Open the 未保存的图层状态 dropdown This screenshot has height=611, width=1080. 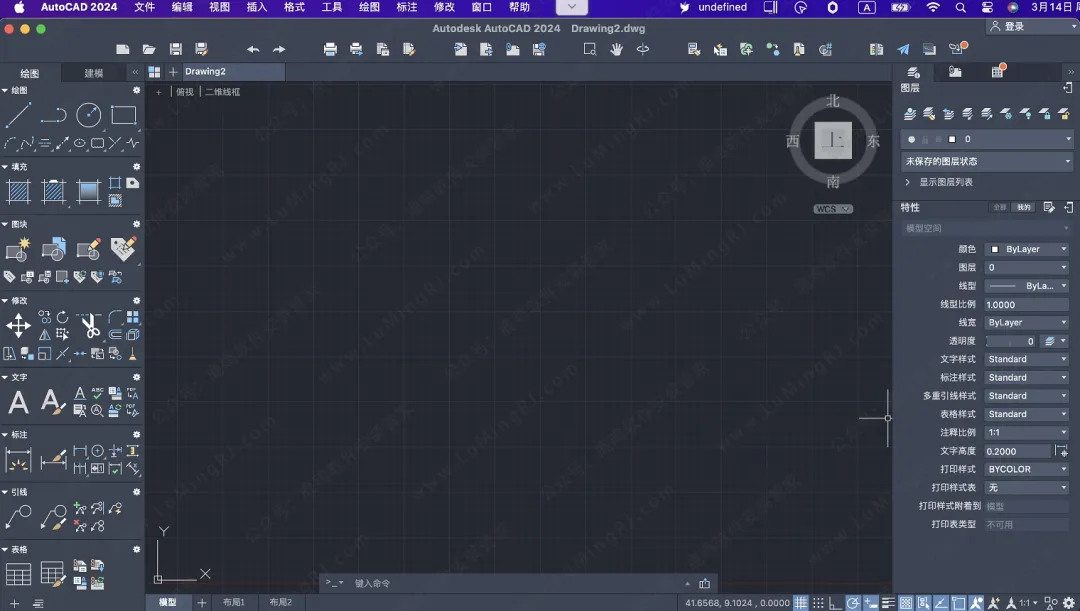986,161
